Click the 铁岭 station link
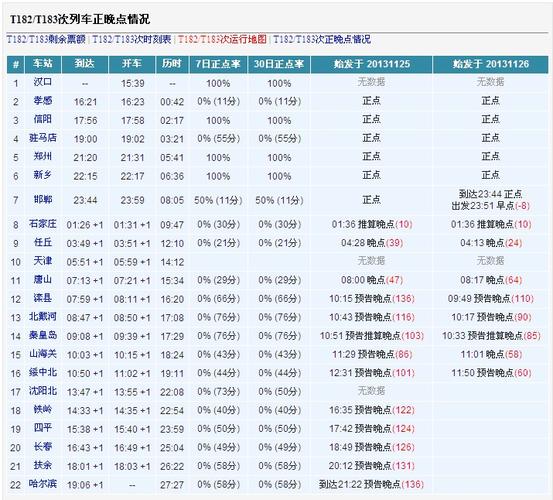 coord(43,409)
